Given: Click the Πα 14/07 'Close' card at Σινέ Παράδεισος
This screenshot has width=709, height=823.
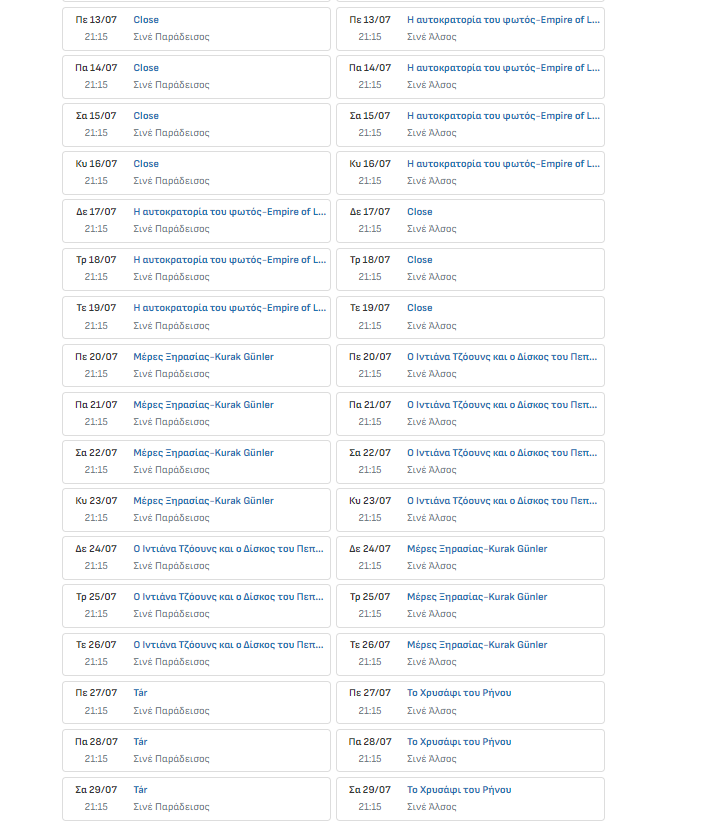Looking at the screenshot, I should coord(146,68).
